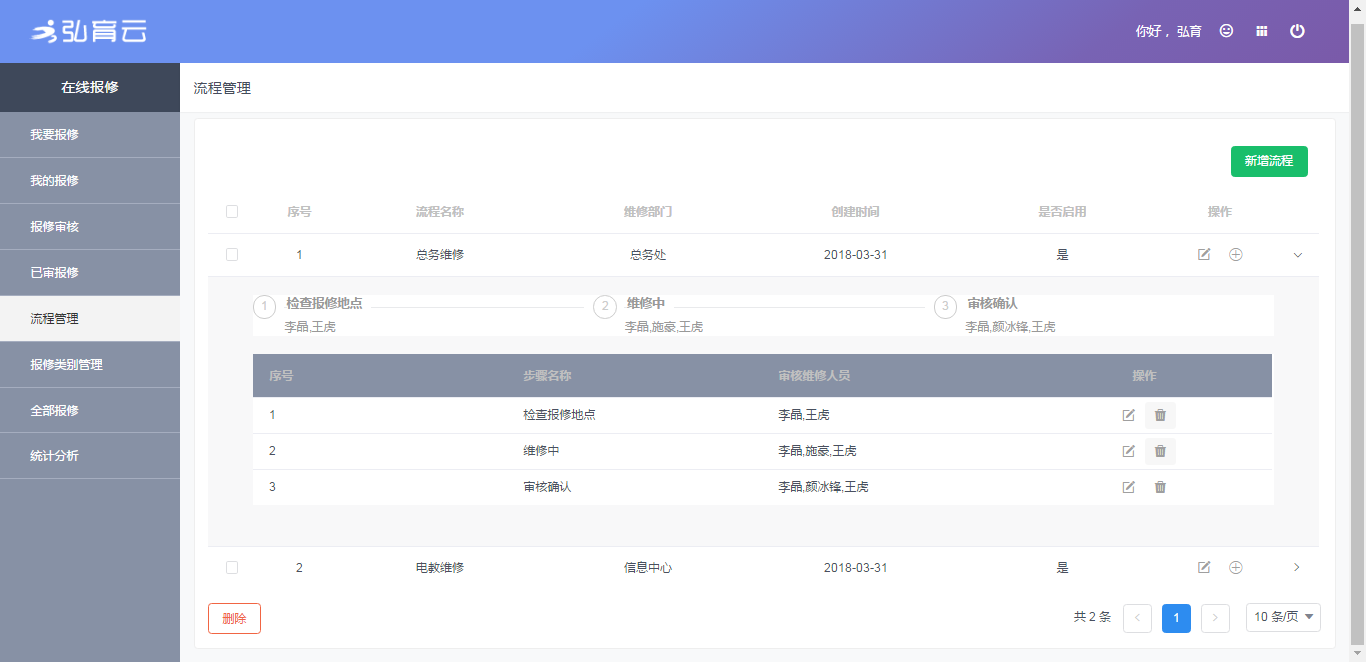Edit the 电教维修 workflow row
Image resolution: width=1366 pixels, height=662 pixels.
(x=1204, y=568)
